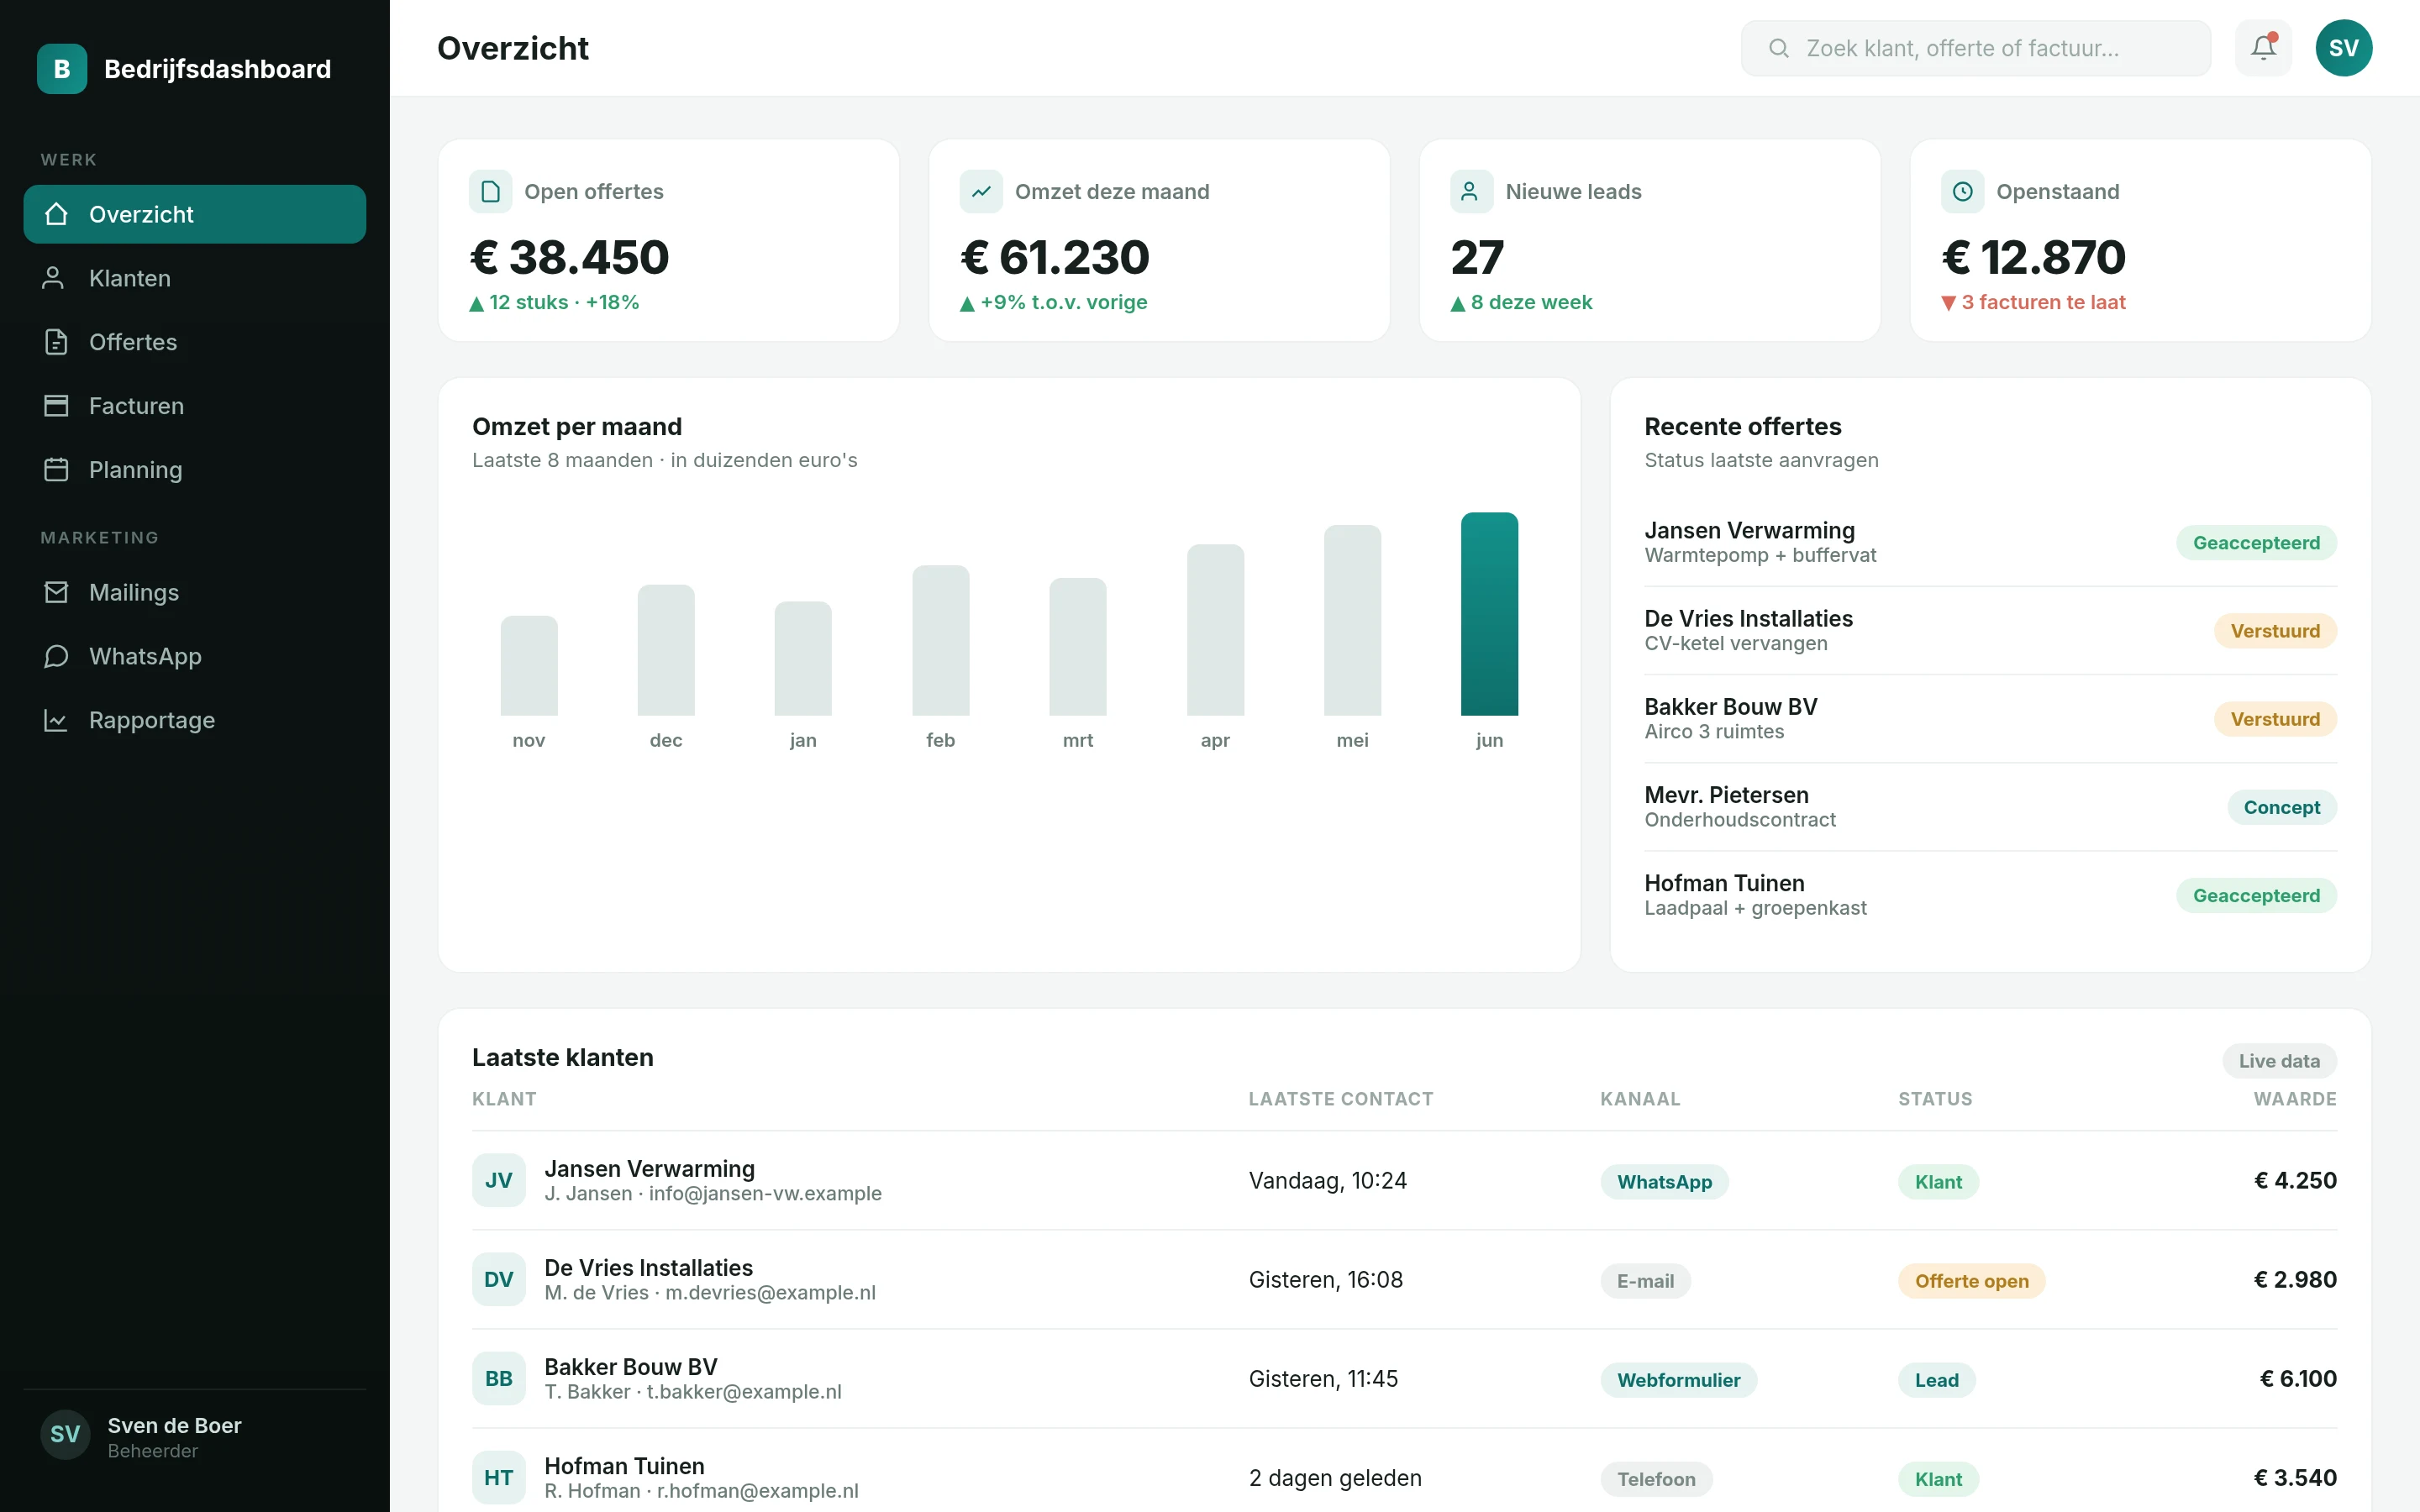
Task: Click Concept badge for Mevr. Pietersen
Action: pyautogui.click(x=2281, y=807)
